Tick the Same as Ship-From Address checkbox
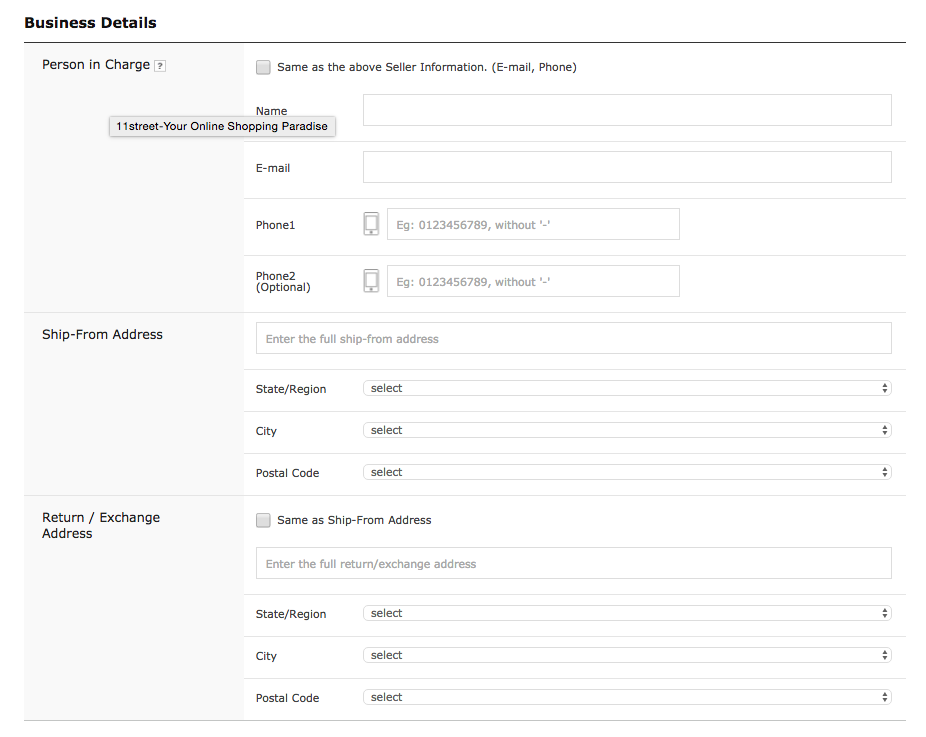This screenshot has height=737, width=926. click(263, 520)
